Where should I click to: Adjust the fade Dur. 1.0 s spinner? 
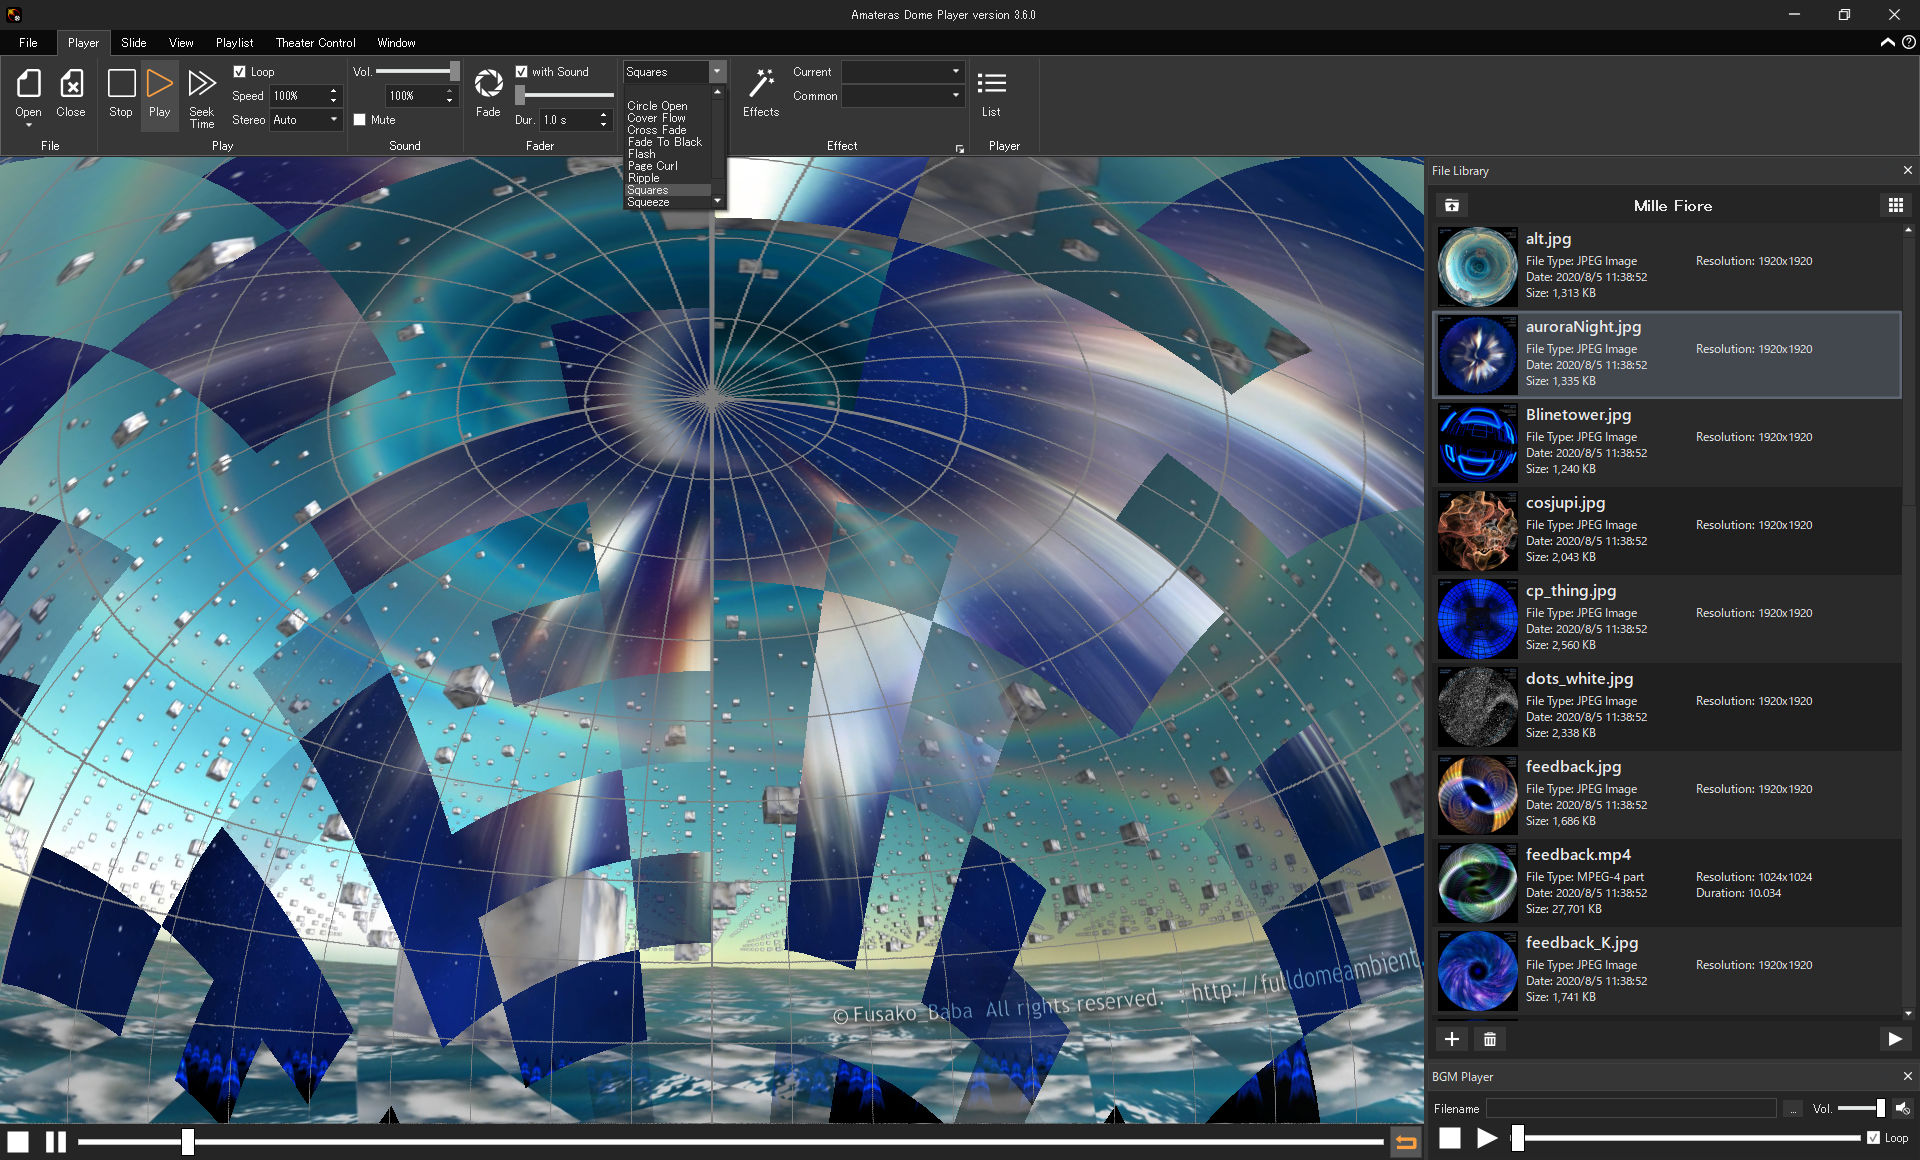575,120
